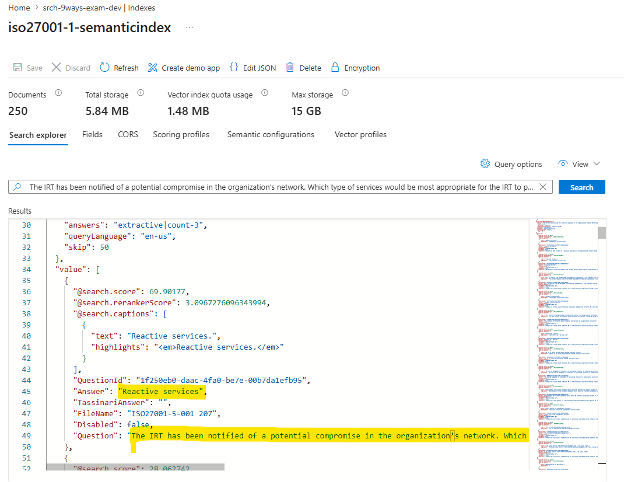
Task: Click the results vertical scrollbar thumb
Action: (x=602, y=233)
